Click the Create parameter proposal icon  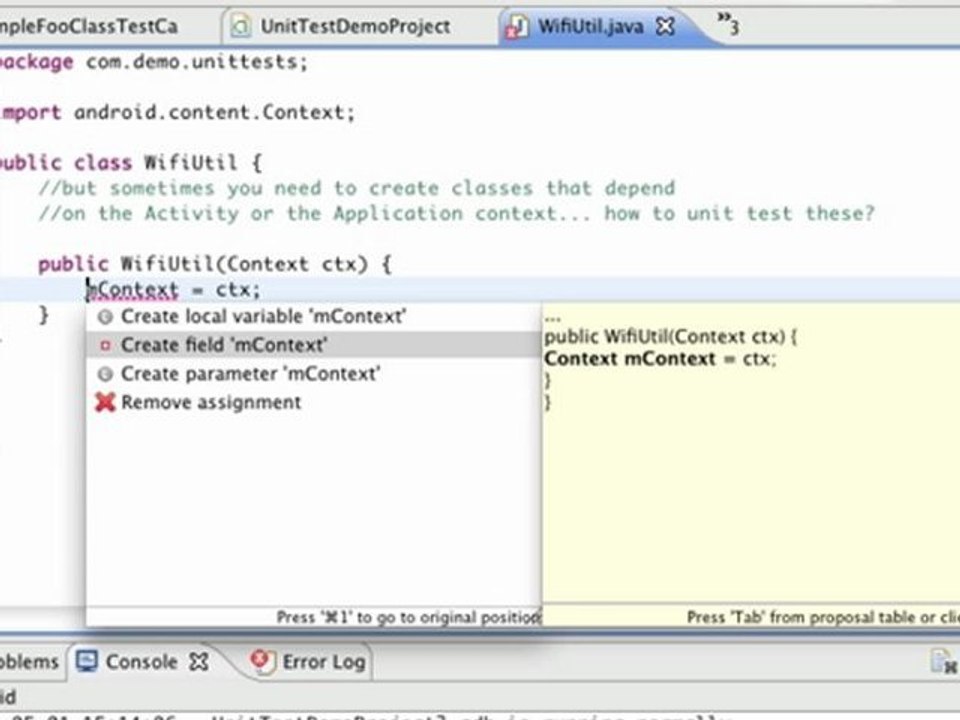[105, 373]
